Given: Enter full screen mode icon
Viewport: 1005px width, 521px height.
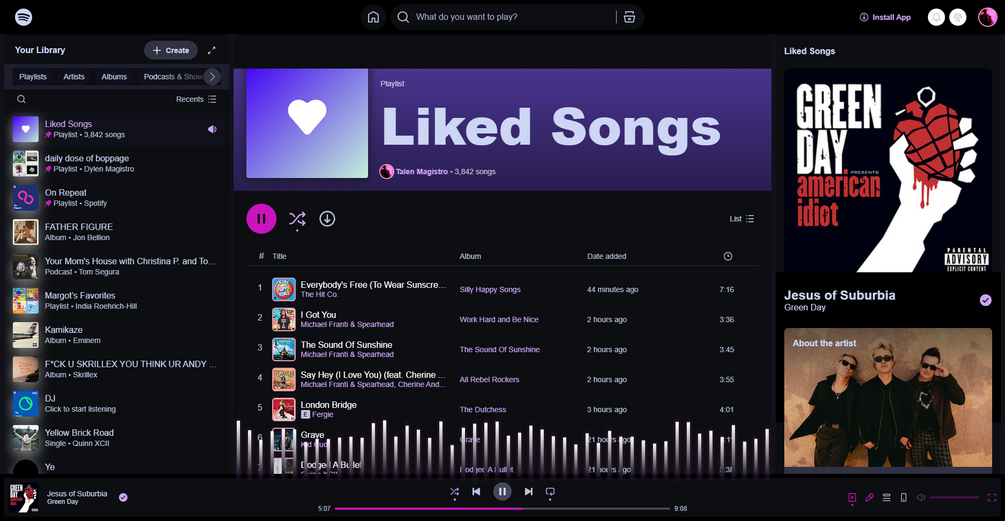Looking at the screenshot, I should [x=992, y=497].
